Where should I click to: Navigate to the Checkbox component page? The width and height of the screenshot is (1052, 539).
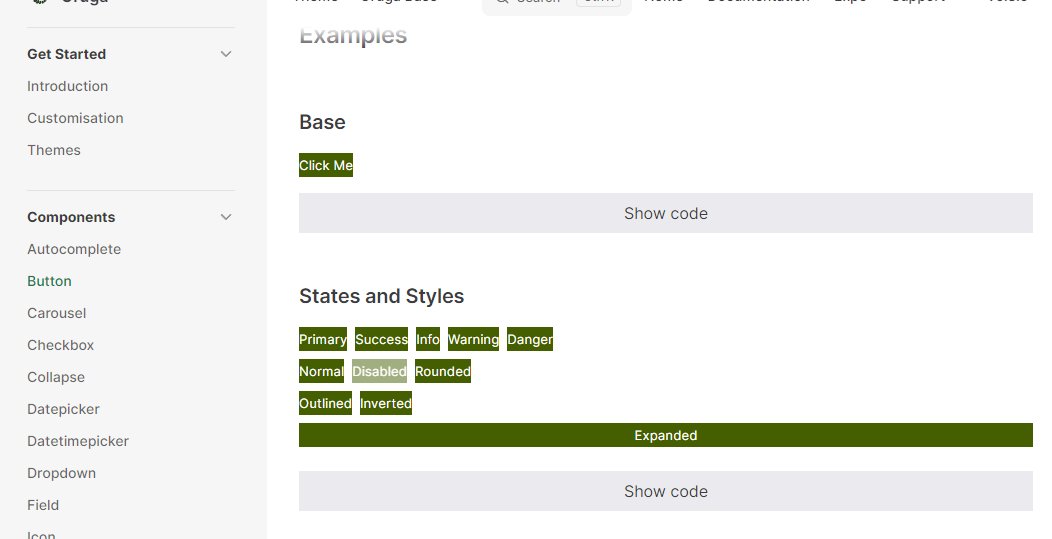(x=60, y=345)
